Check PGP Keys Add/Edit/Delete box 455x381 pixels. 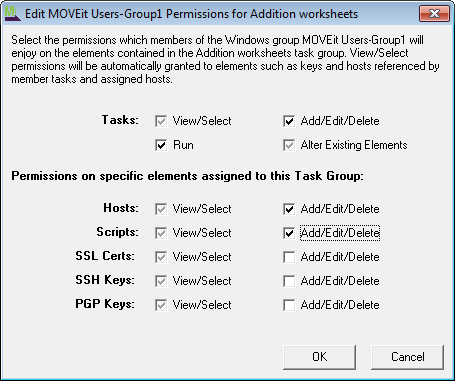point(289,305)
